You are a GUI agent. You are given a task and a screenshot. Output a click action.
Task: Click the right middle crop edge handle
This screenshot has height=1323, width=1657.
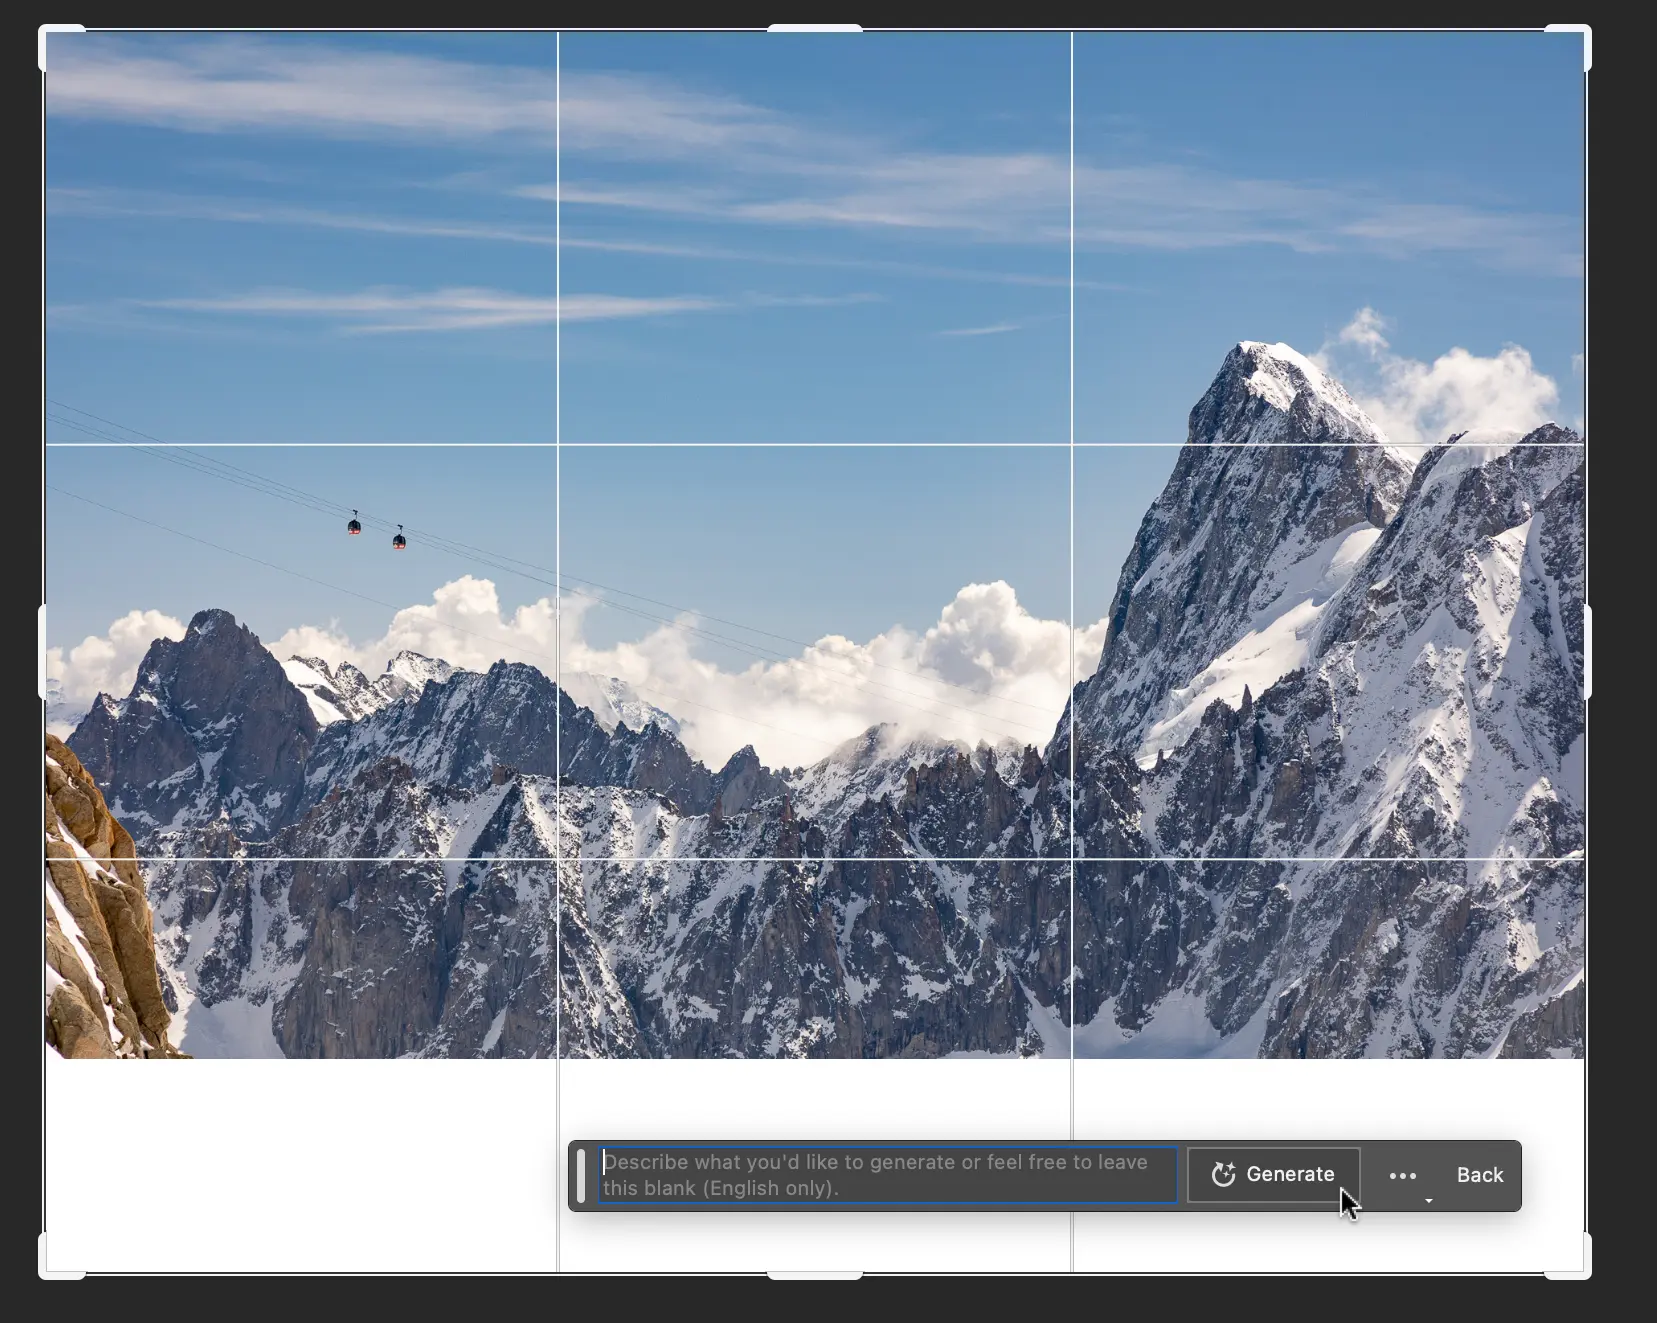pyautogui.click(x=1588, y=652)
